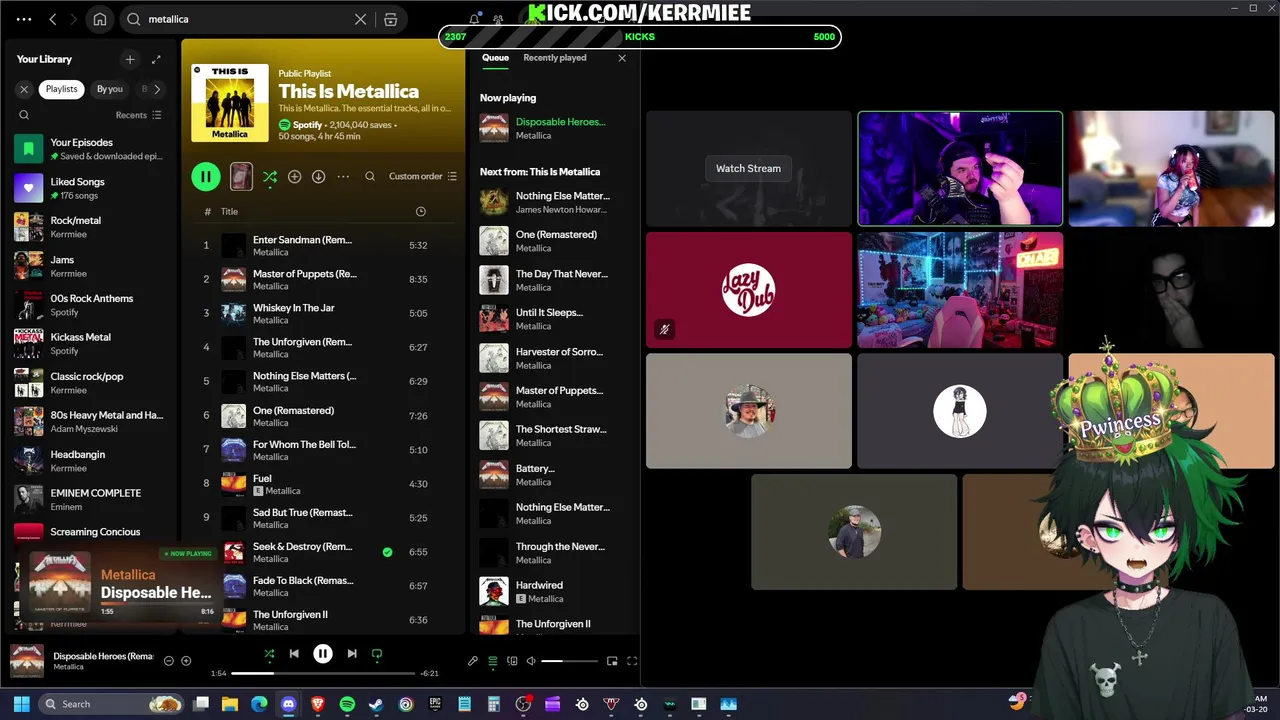The height and width of the screenshot is (720, 1280).
Task: Add current song to playlist plus icon
Action: point(186,661)
